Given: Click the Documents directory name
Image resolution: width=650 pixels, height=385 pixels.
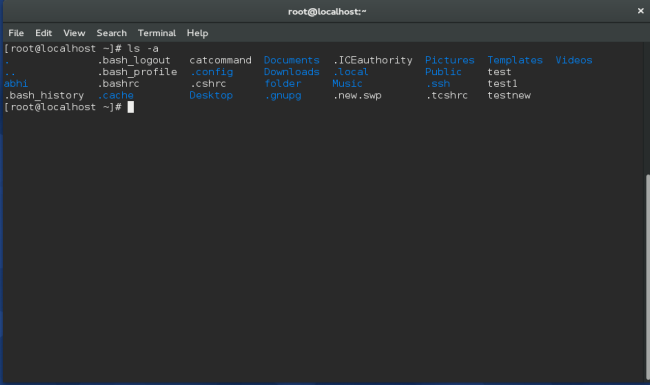Looking at the screenshot, I should [x=291, y=60].
